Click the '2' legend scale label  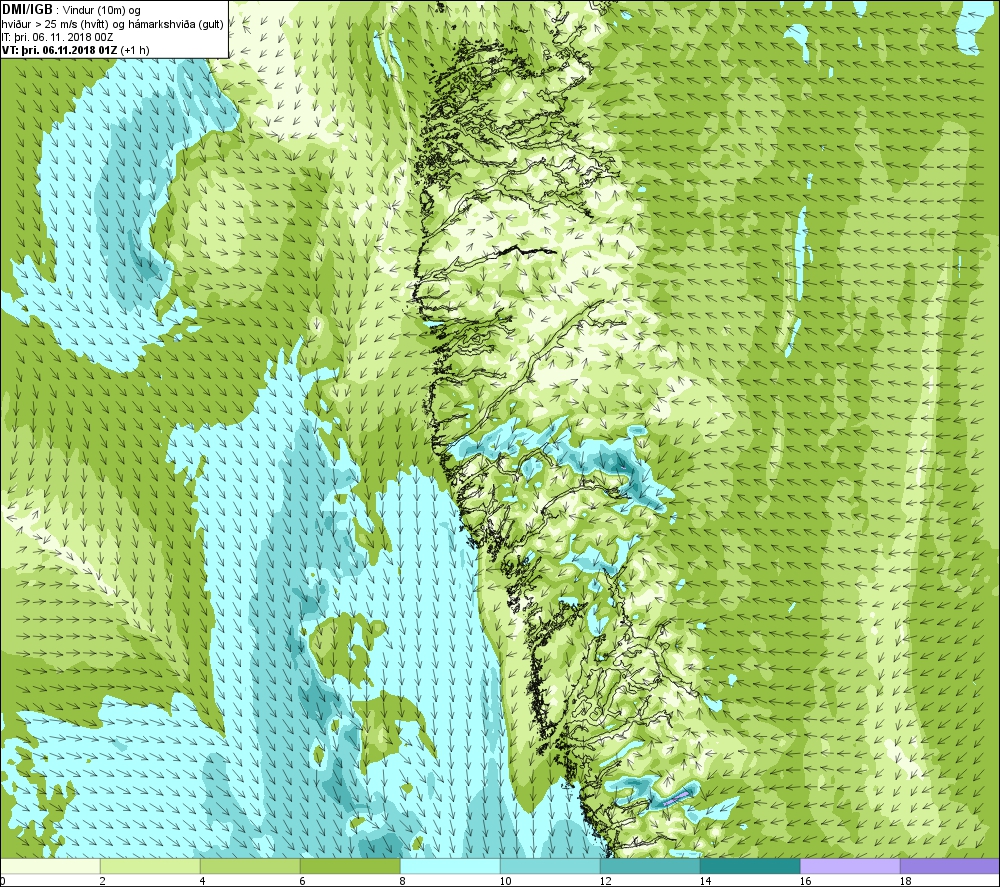(103, 881)
